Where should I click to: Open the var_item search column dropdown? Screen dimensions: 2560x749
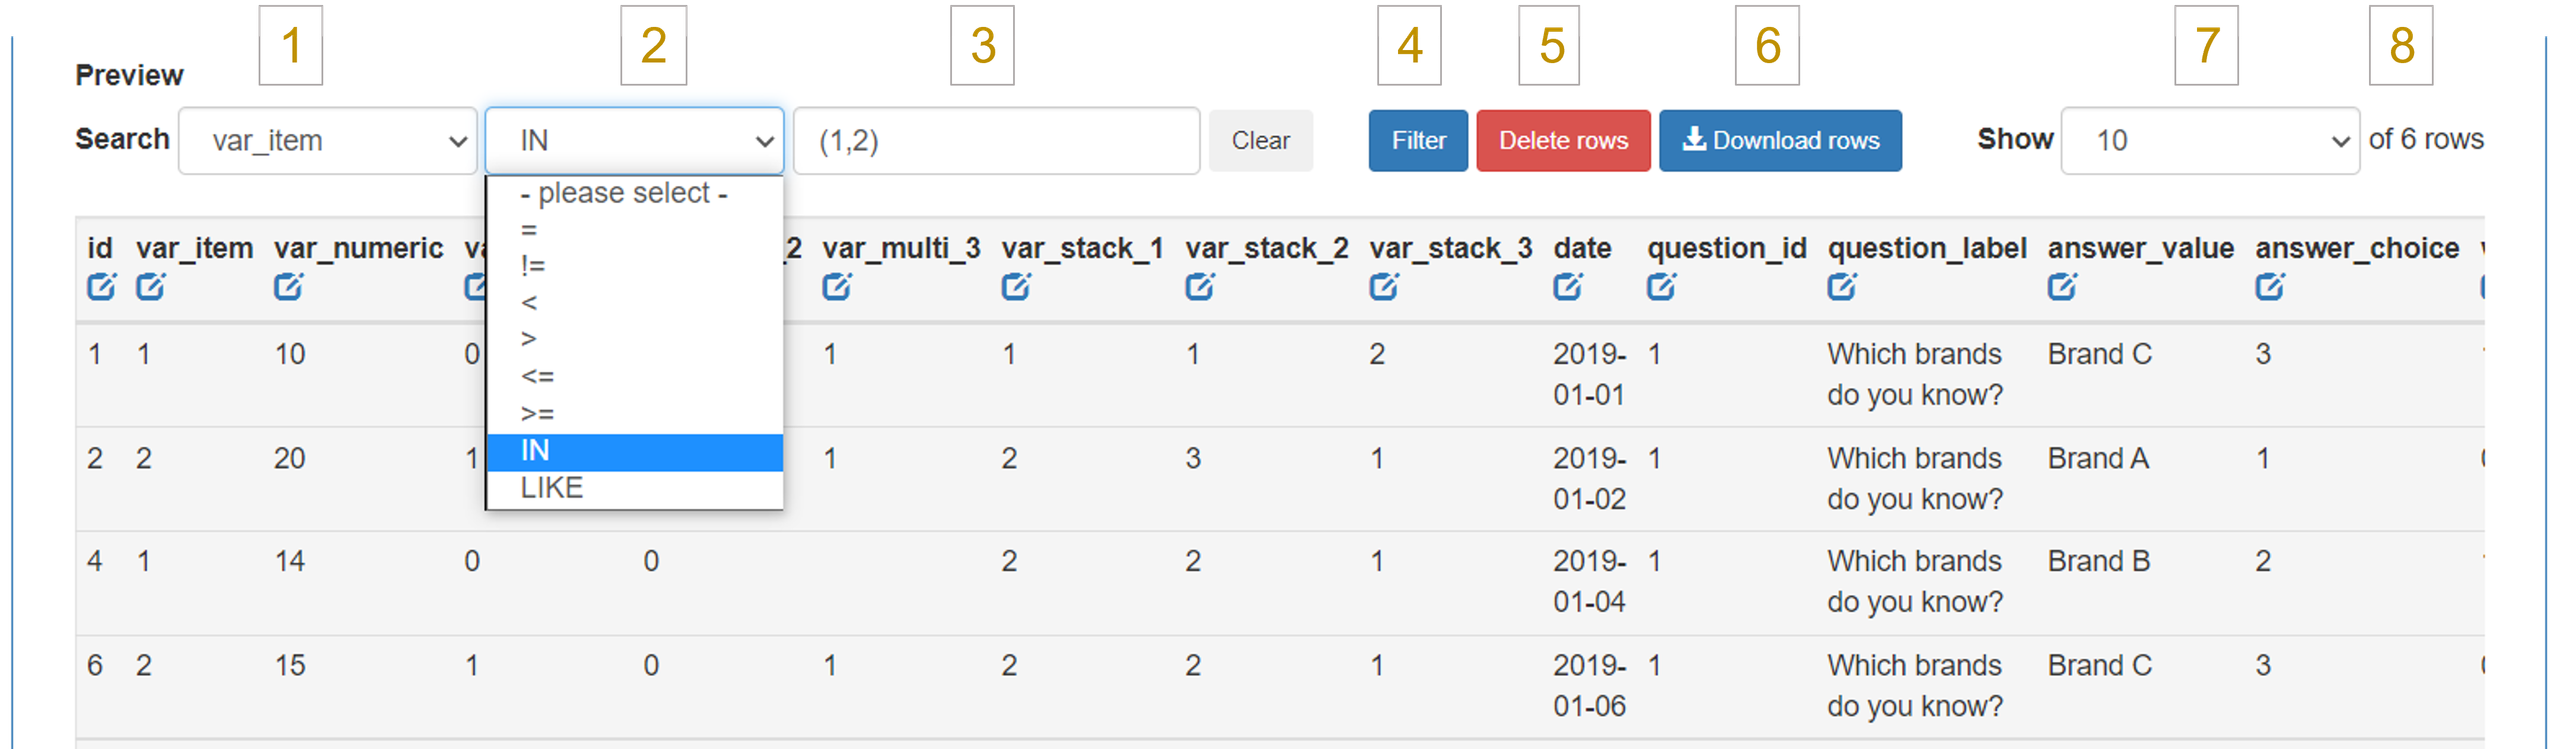click(x=328, y=141)
